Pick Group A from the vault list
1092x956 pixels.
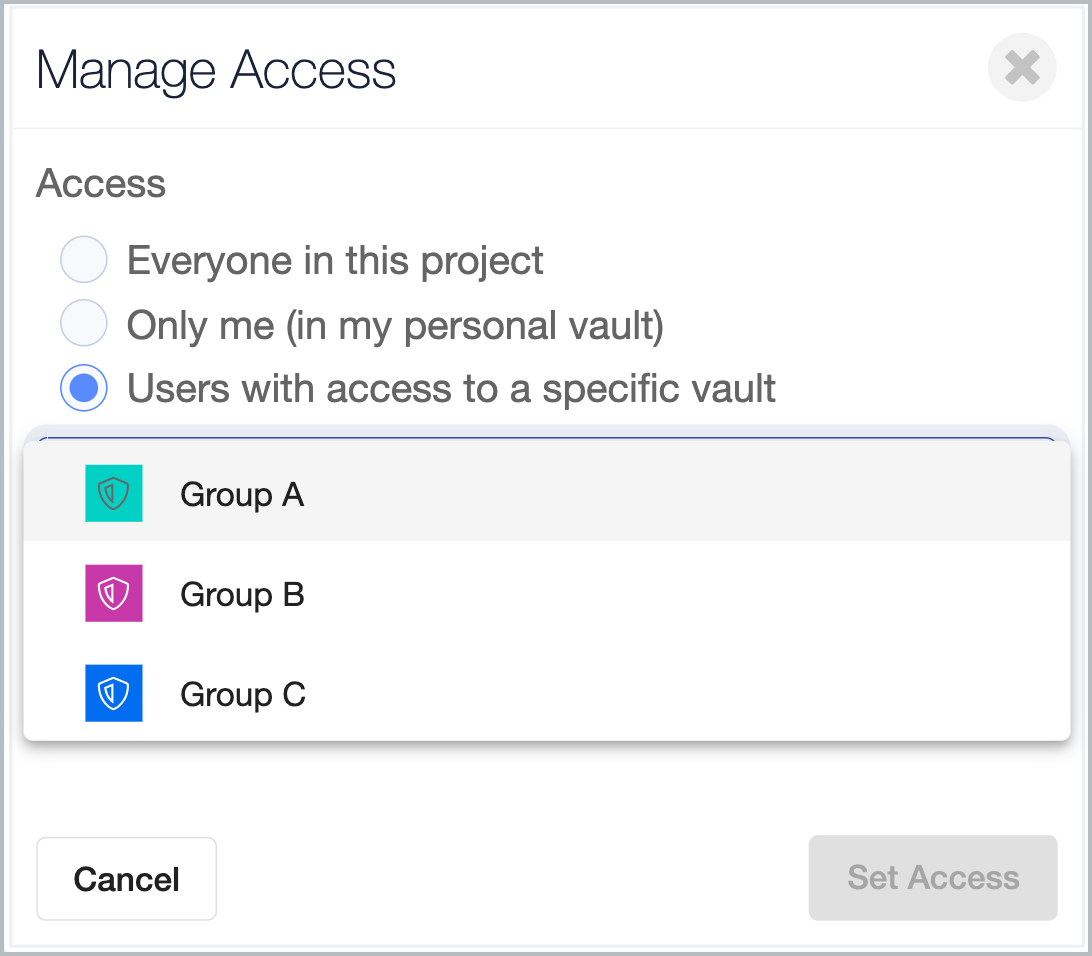pyautogui.click(x=242, y=494)
